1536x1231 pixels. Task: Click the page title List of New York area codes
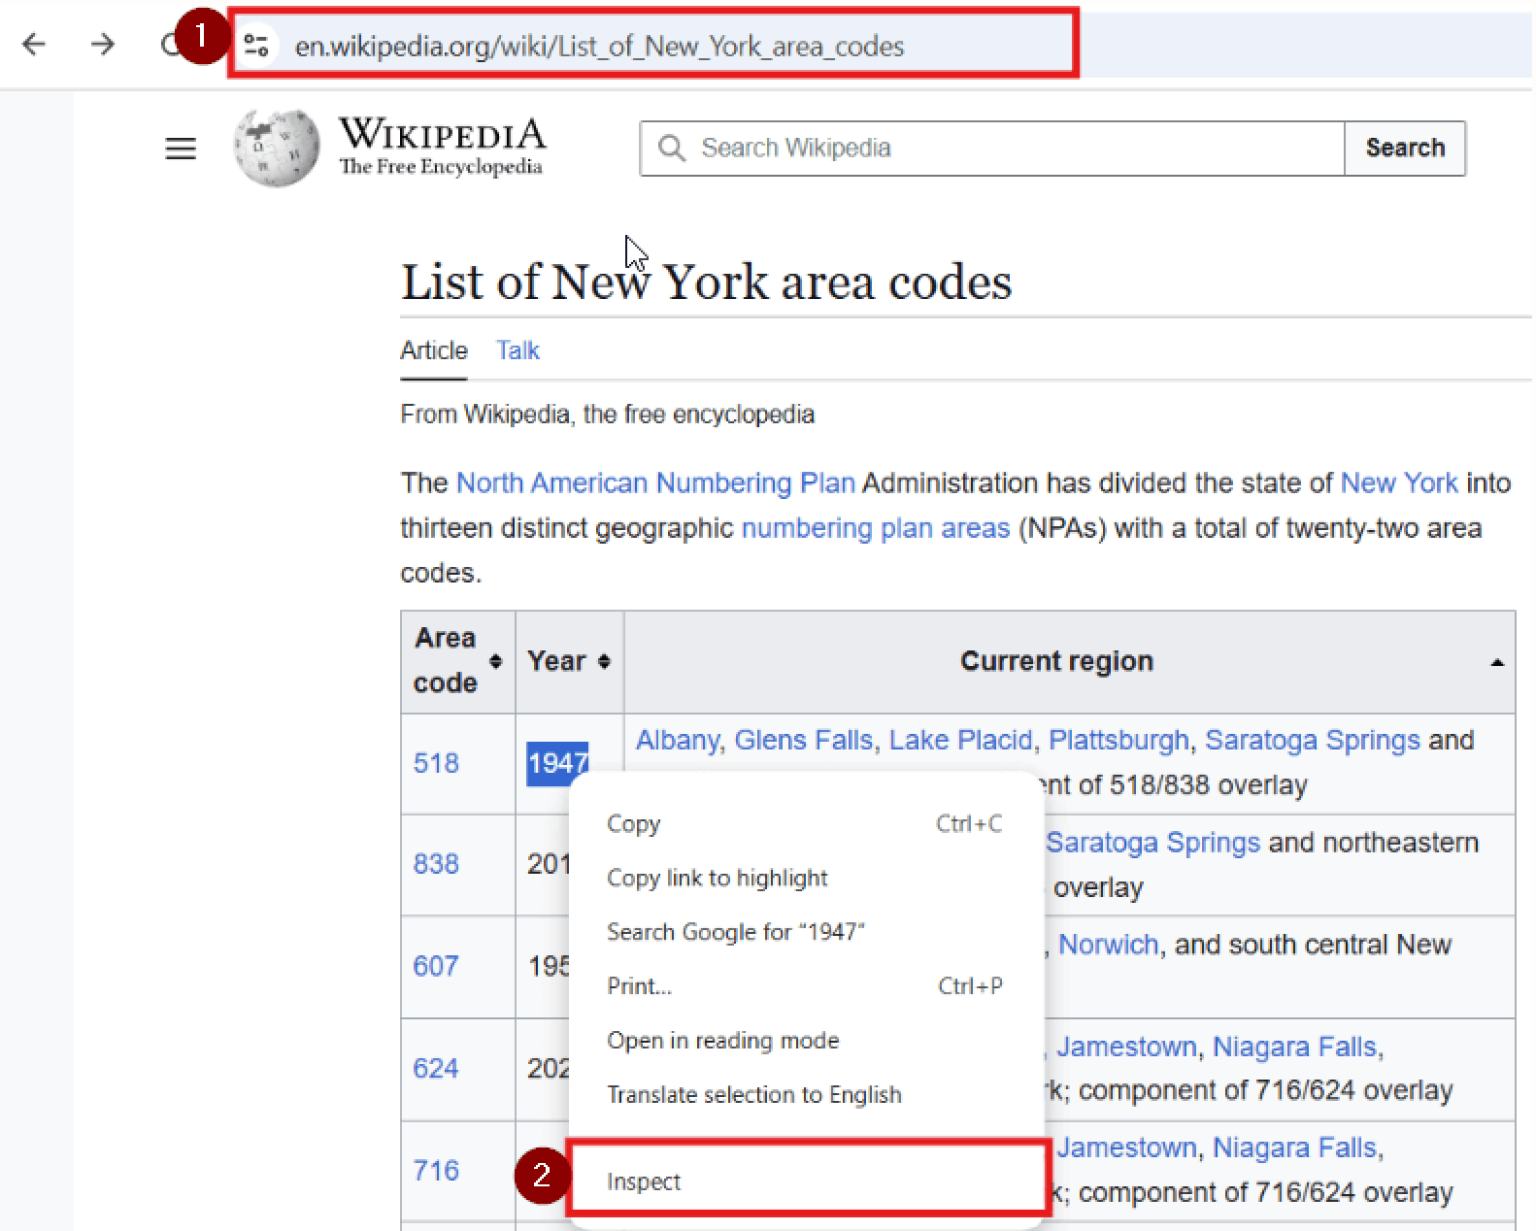tap(706, 282)
